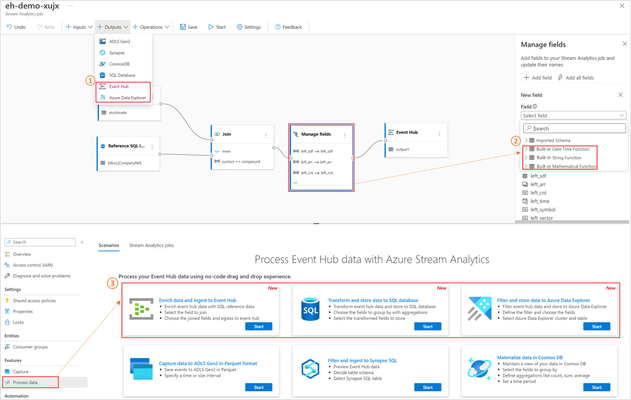Choose the left_sdf field

[x=534, y=176]
